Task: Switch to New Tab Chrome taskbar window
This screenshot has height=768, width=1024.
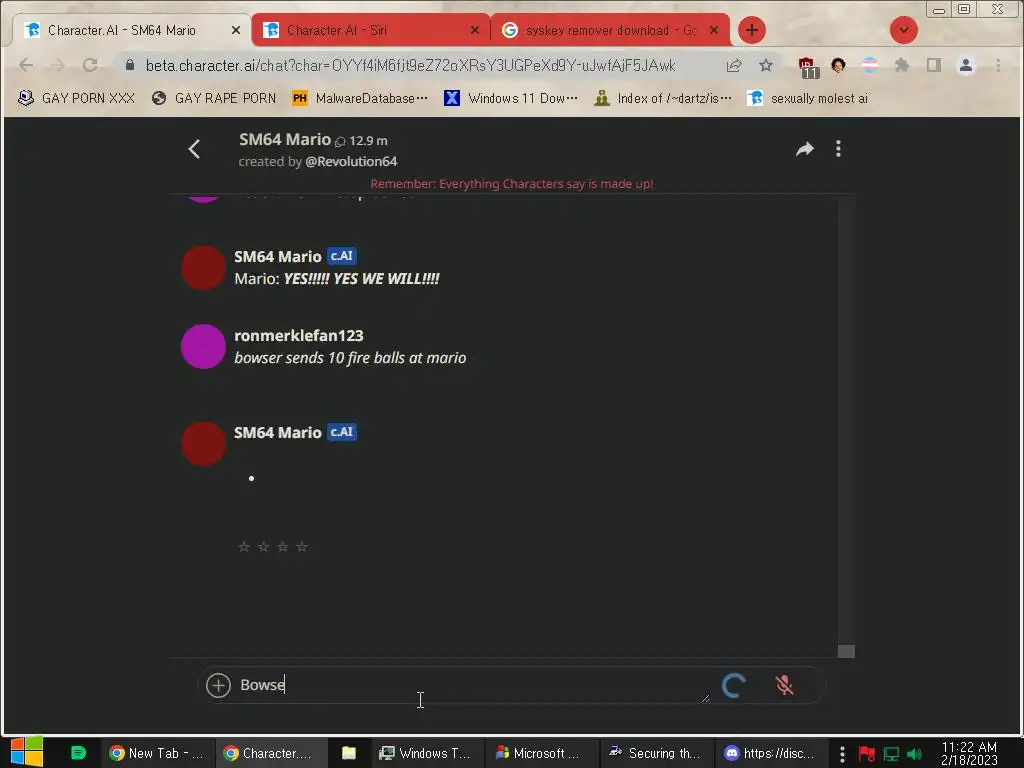Action: pyautogui.click(x=157, y=753)
